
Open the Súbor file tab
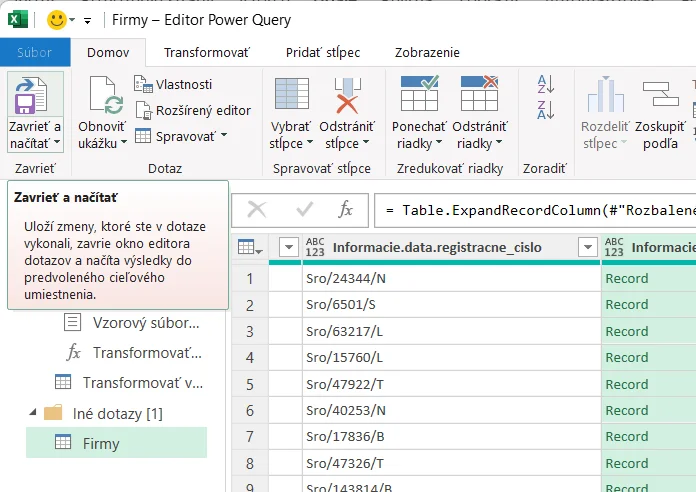(35, 52)
